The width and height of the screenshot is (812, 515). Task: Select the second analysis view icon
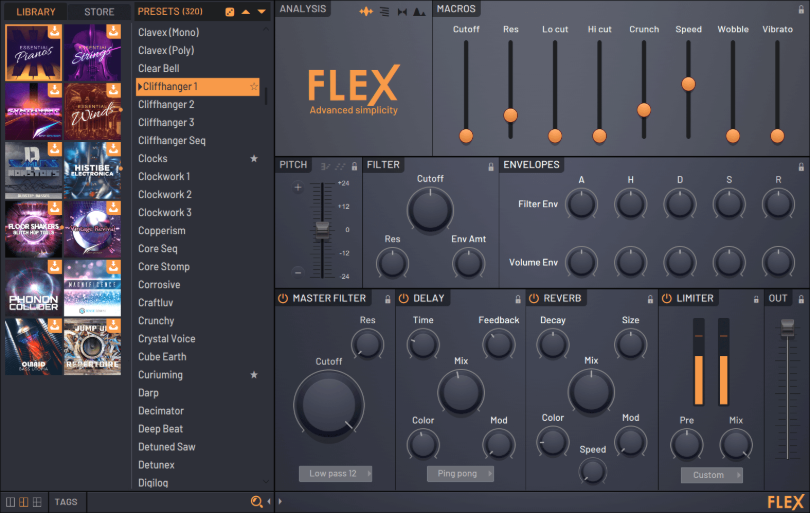pos(384,11)
